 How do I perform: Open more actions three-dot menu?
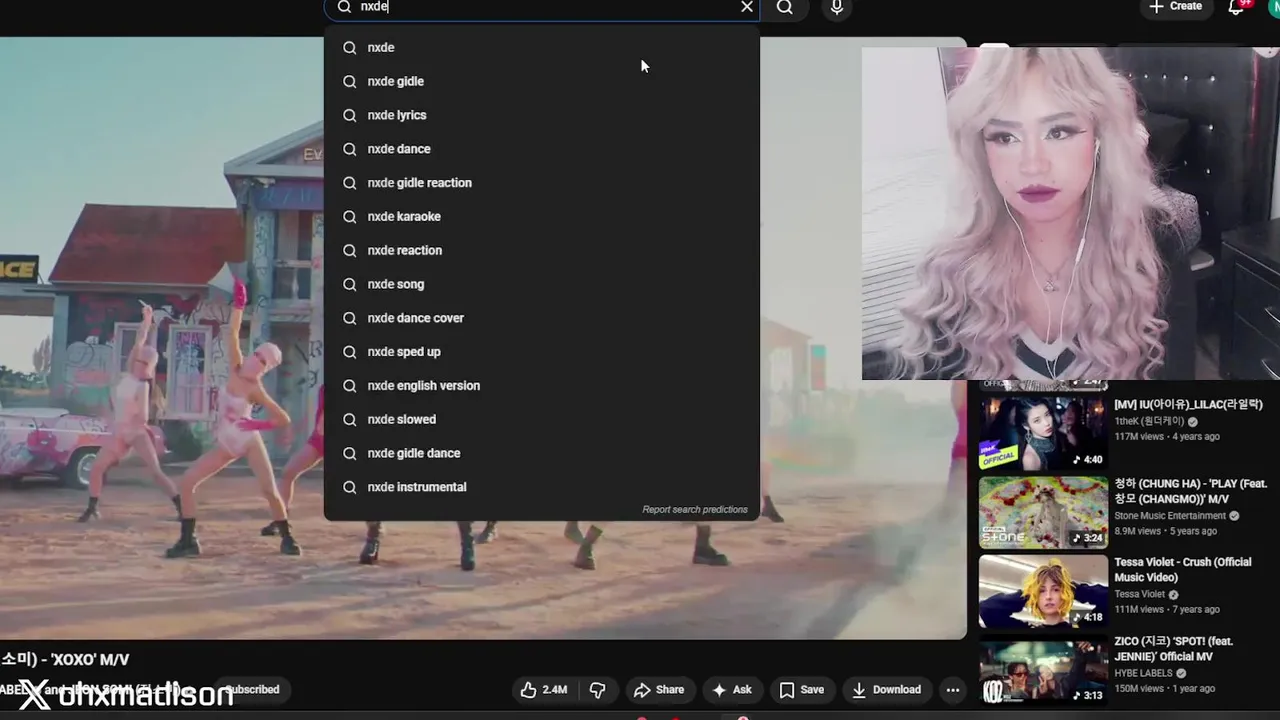(x=953, y=690)
